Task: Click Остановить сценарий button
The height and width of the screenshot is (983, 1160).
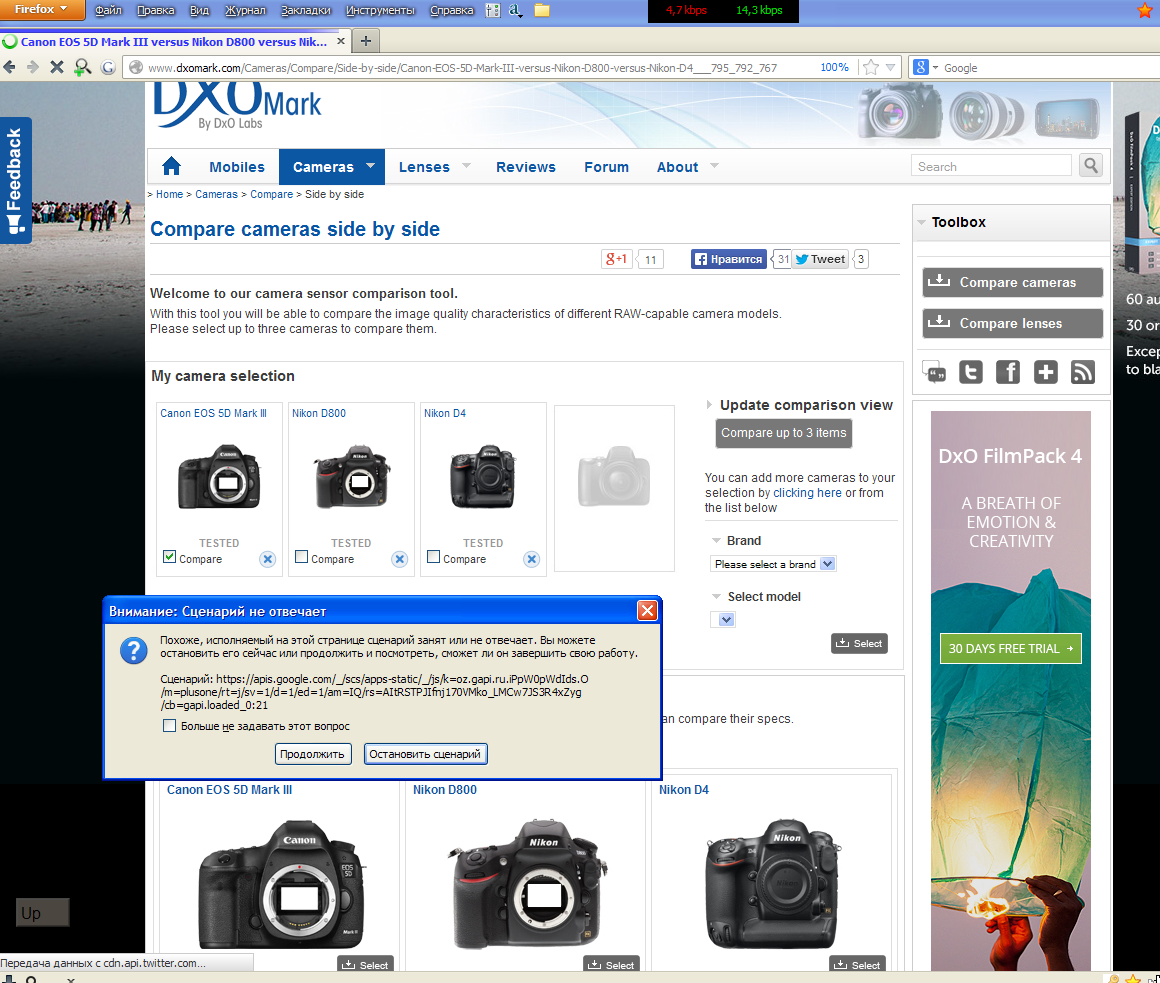Action: pyautogui.click(x=425, y=754)
